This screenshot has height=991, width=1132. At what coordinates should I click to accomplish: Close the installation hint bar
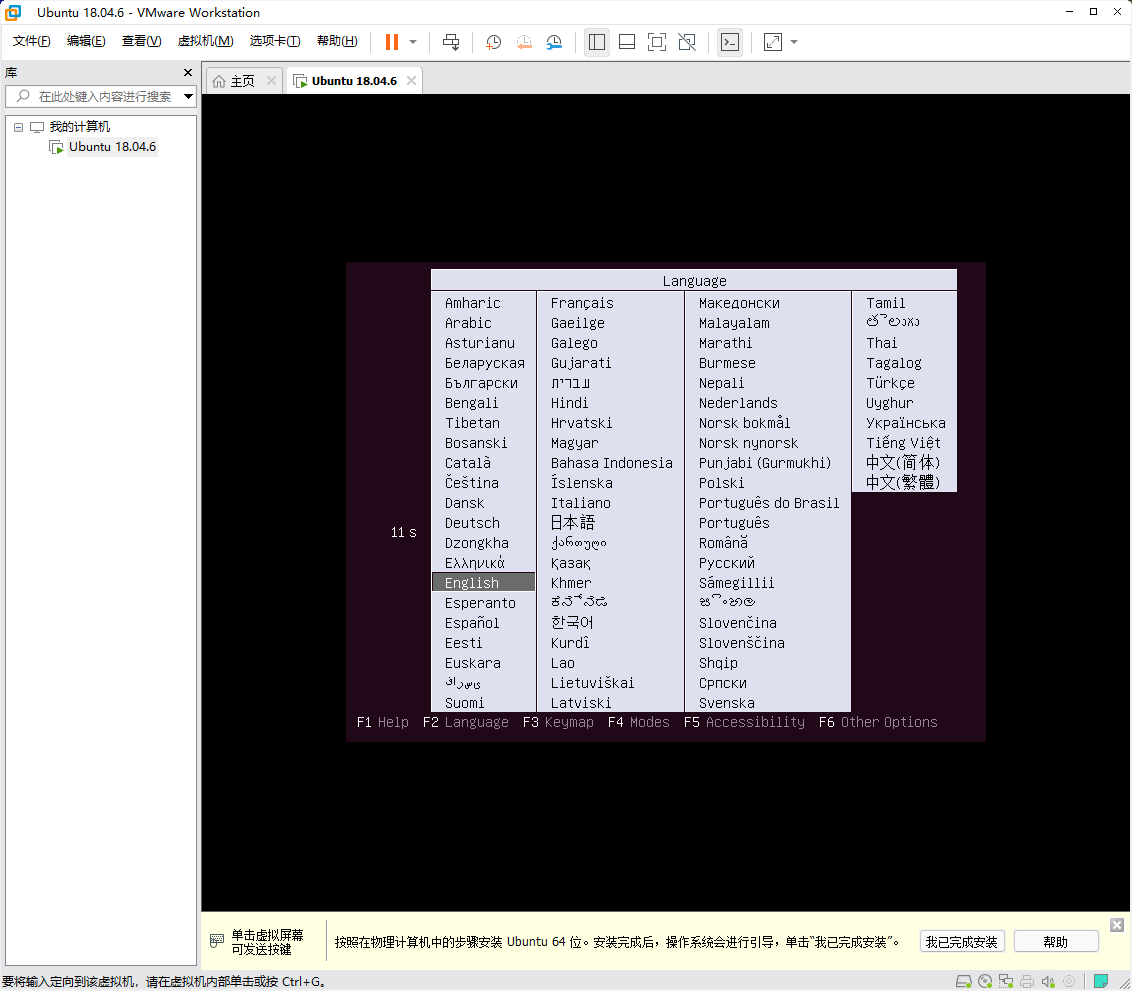(1117, 925)
